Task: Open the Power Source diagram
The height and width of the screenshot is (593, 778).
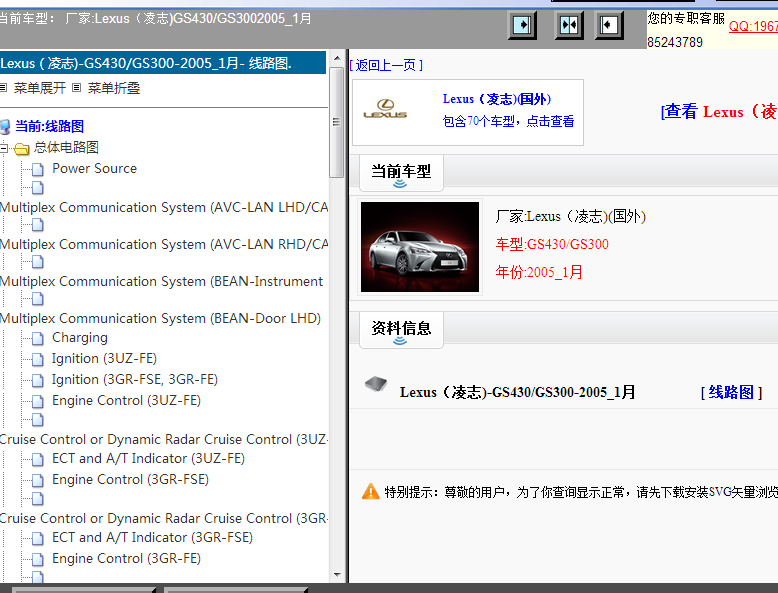Action: pyautogui.click(x=94, y=169)
